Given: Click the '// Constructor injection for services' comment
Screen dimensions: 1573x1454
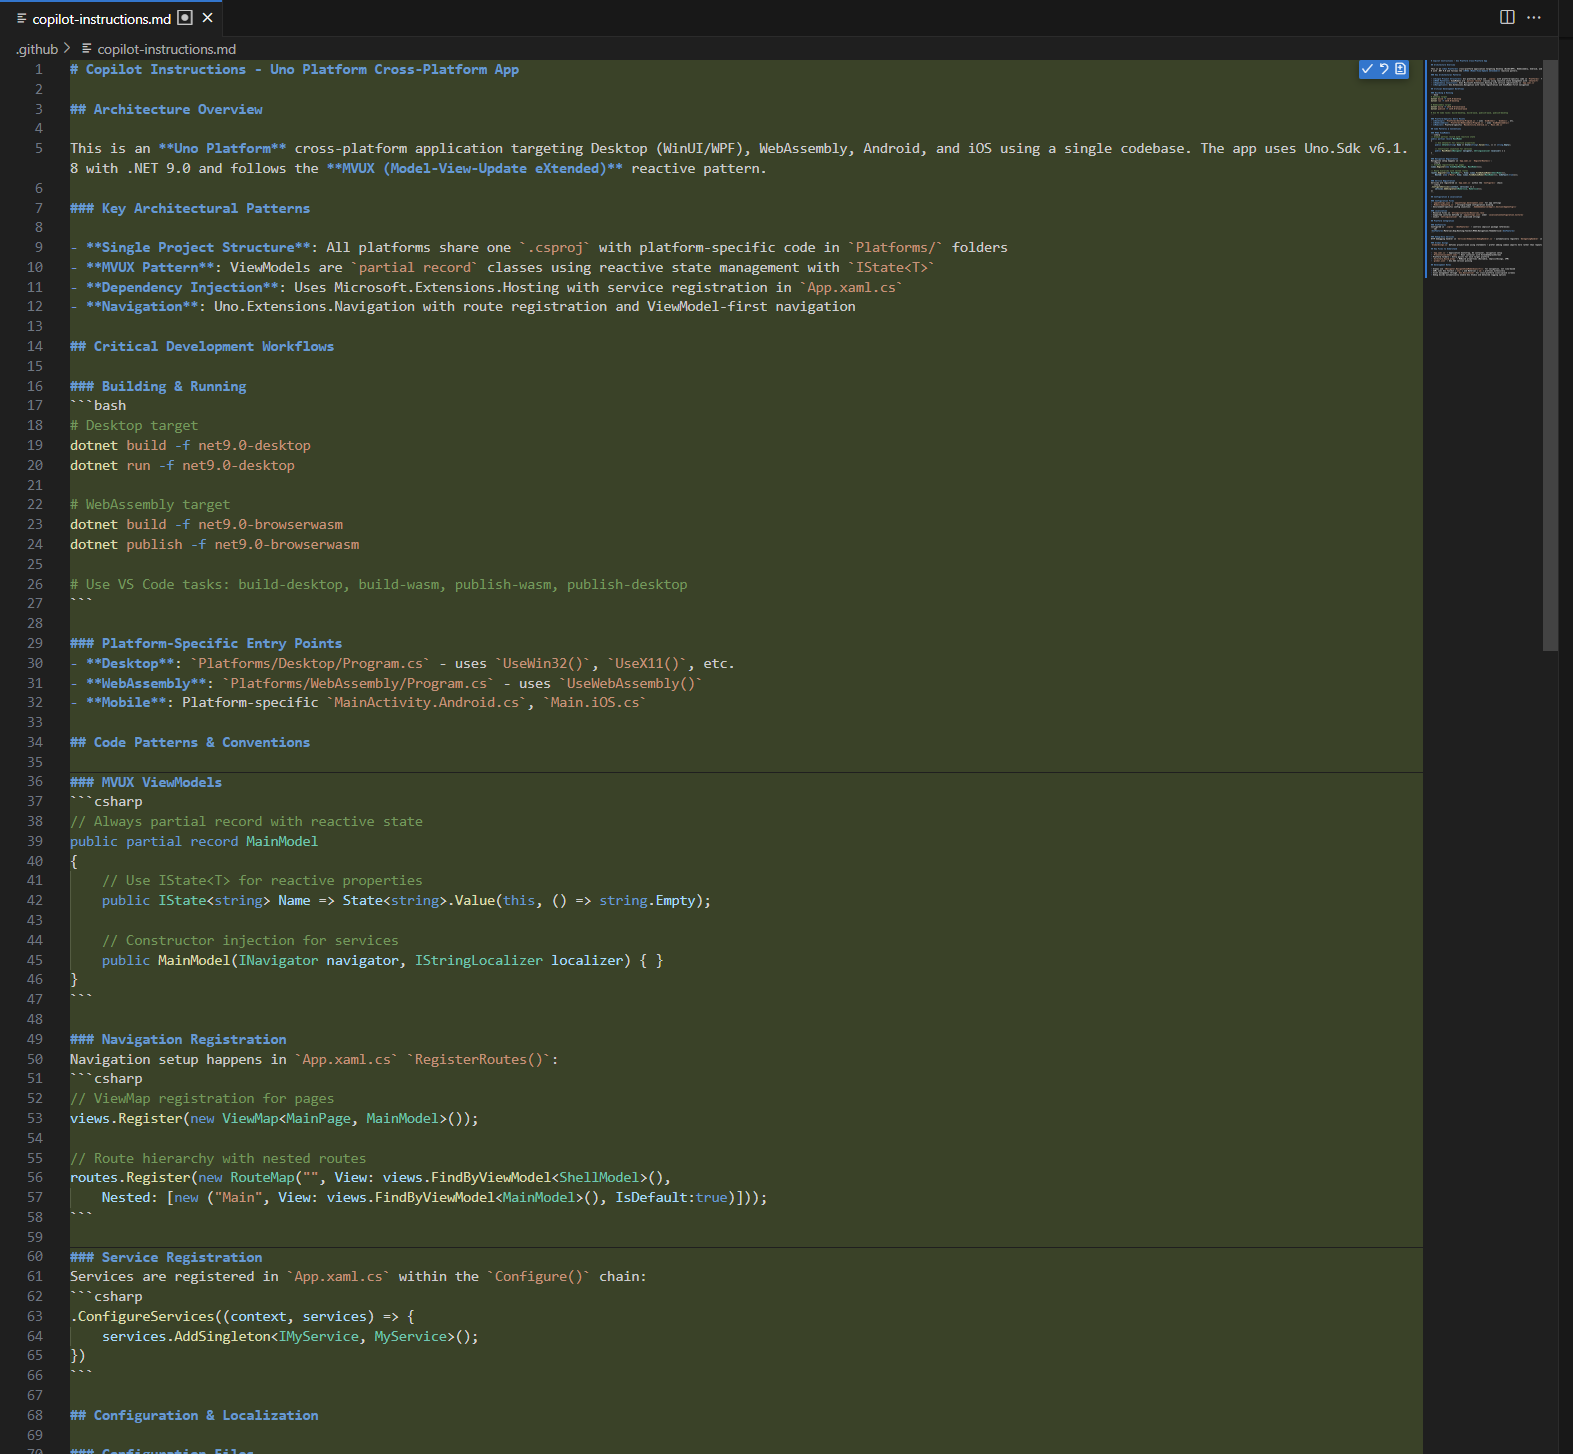Looking at the screenshot, I should pyautogui.click(x=250, y=940).
